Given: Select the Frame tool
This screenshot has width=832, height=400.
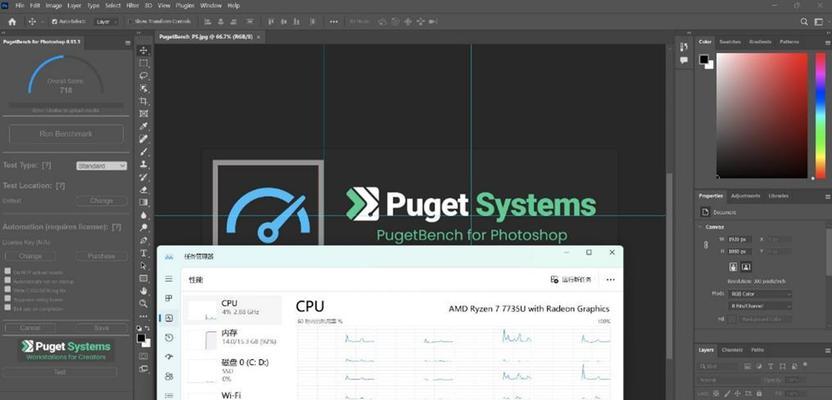Looking at the screenshot, I should tap(143, 114).
